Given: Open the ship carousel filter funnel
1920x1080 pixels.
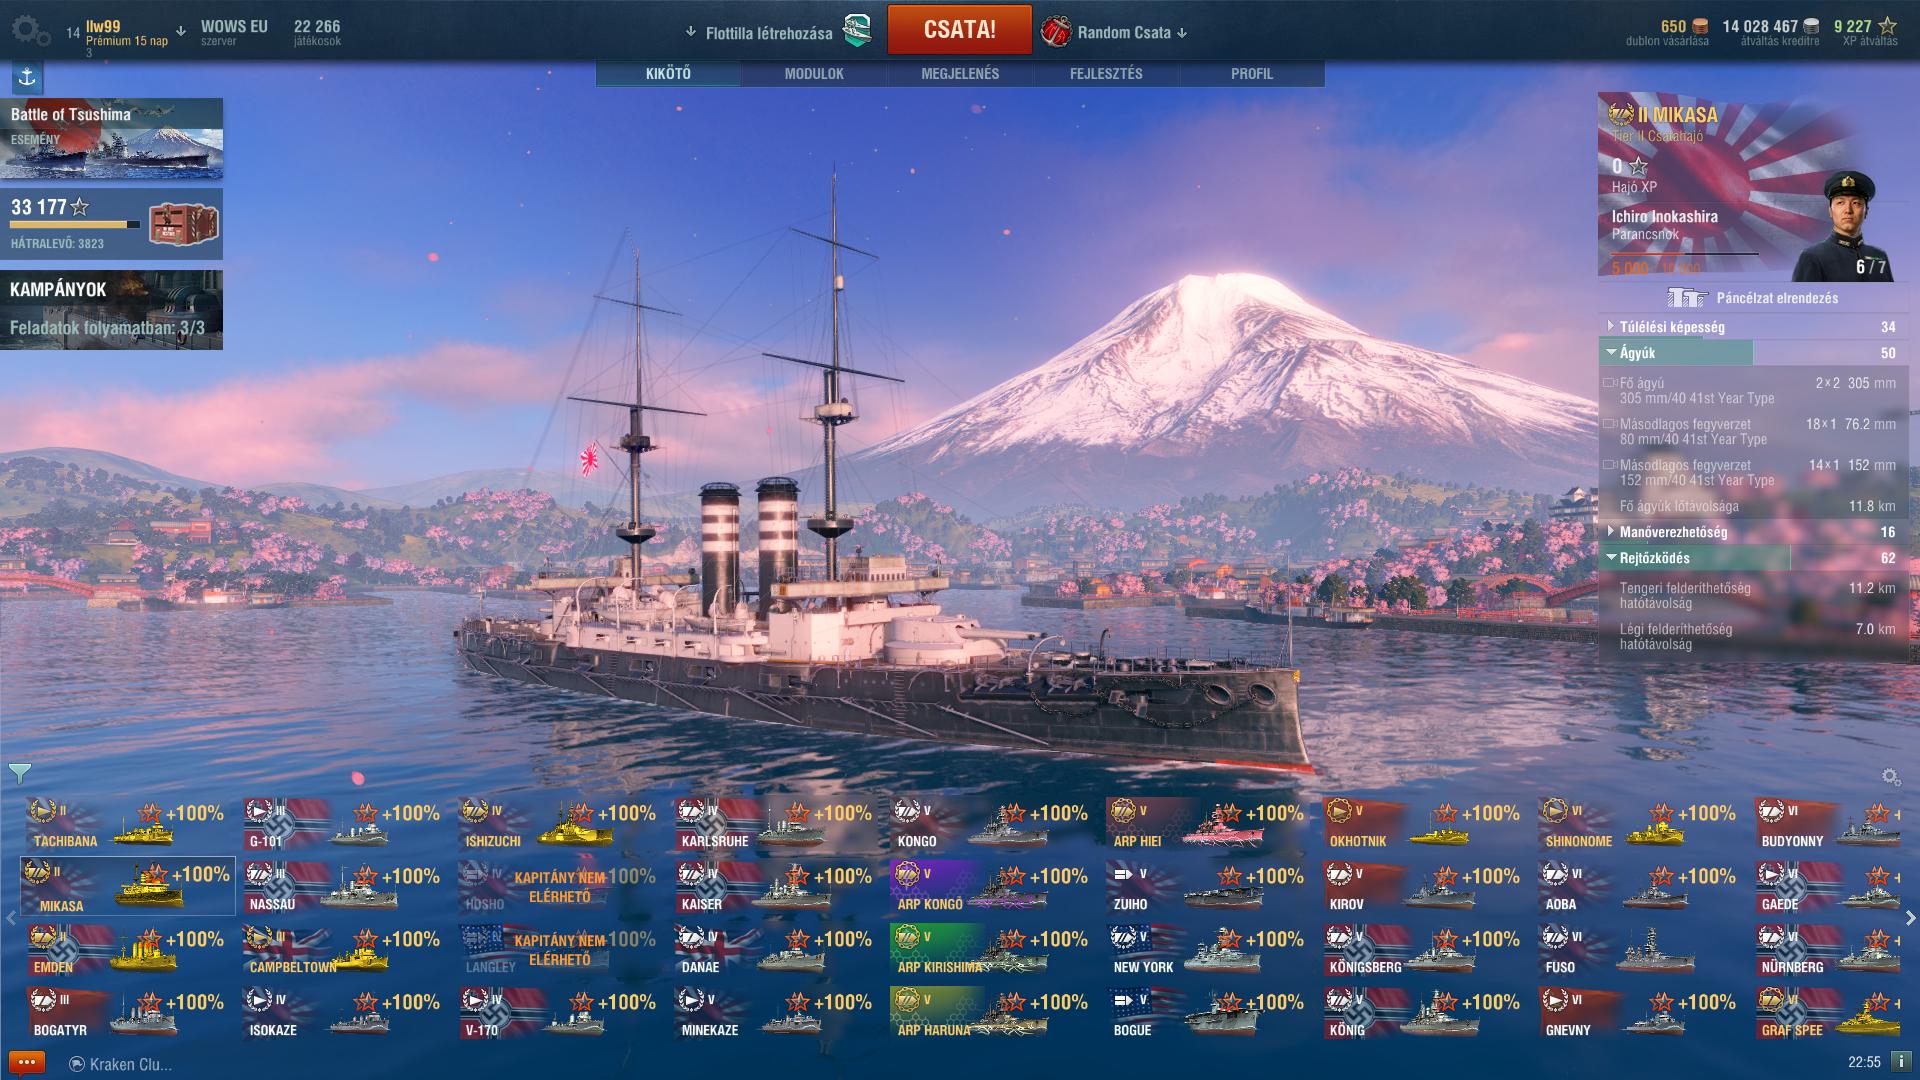Looking at the screenshot, I should (19, 773).
